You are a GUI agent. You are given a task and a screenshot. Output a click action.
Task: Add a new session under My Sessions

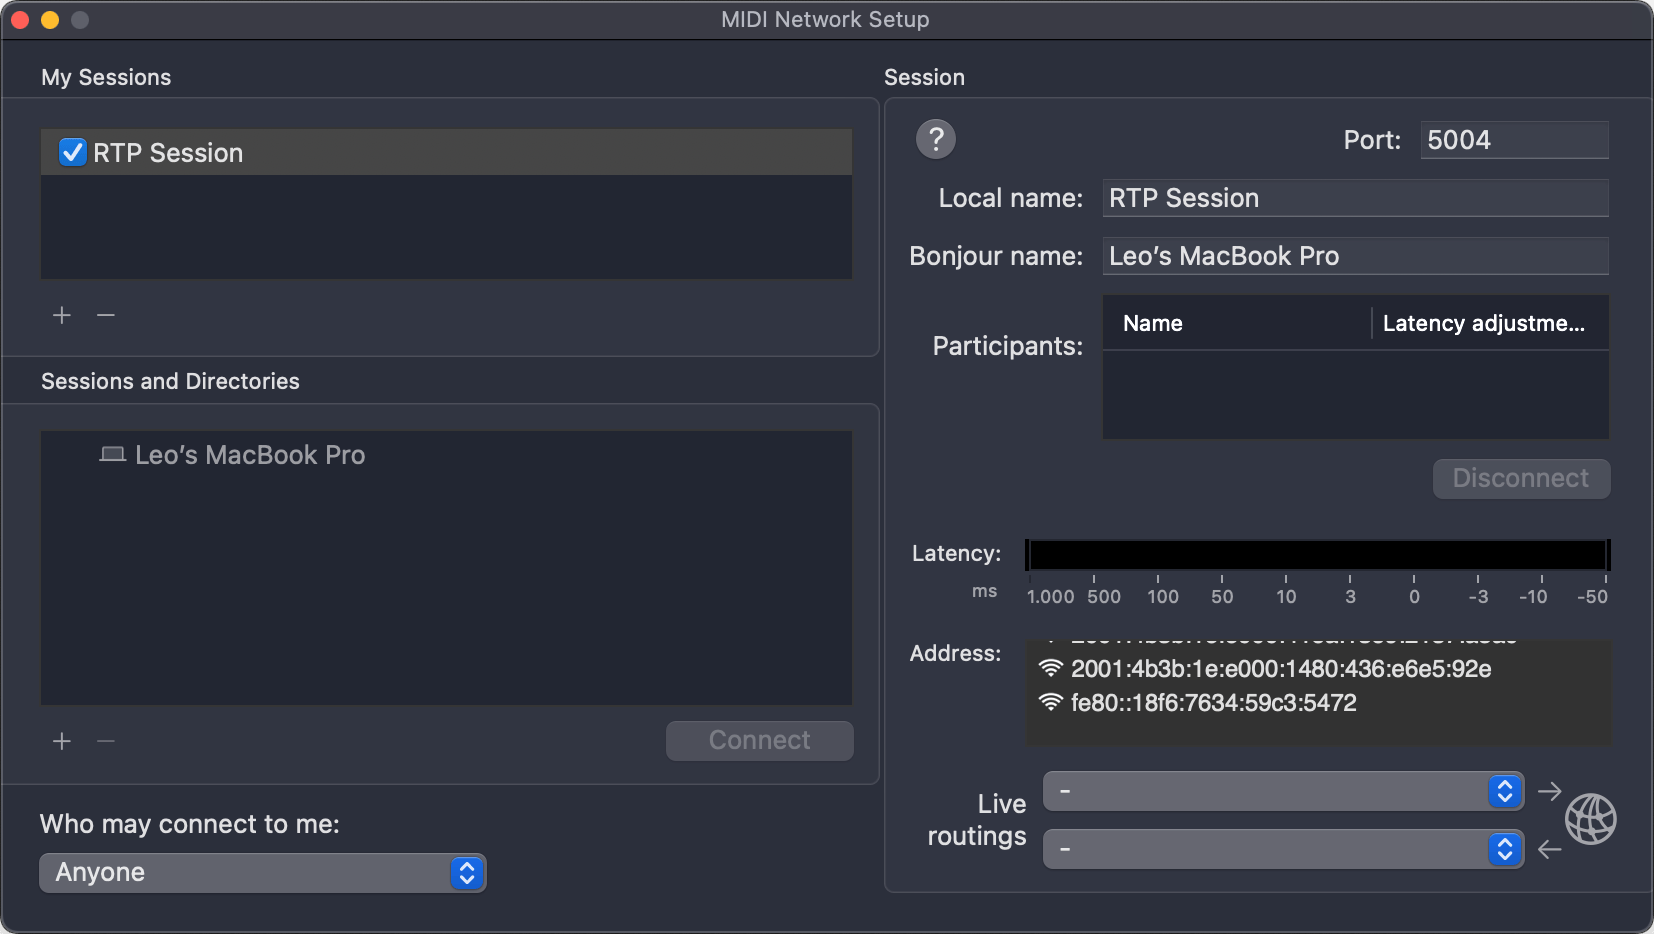tap(62, 315)
